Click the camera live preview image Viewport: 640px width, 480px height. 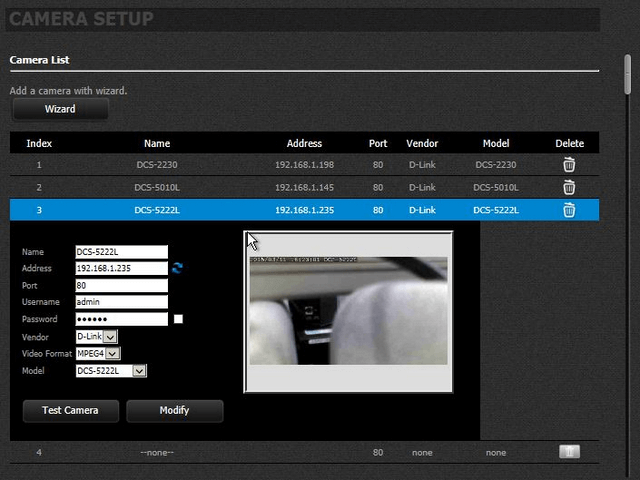(348, 312)
